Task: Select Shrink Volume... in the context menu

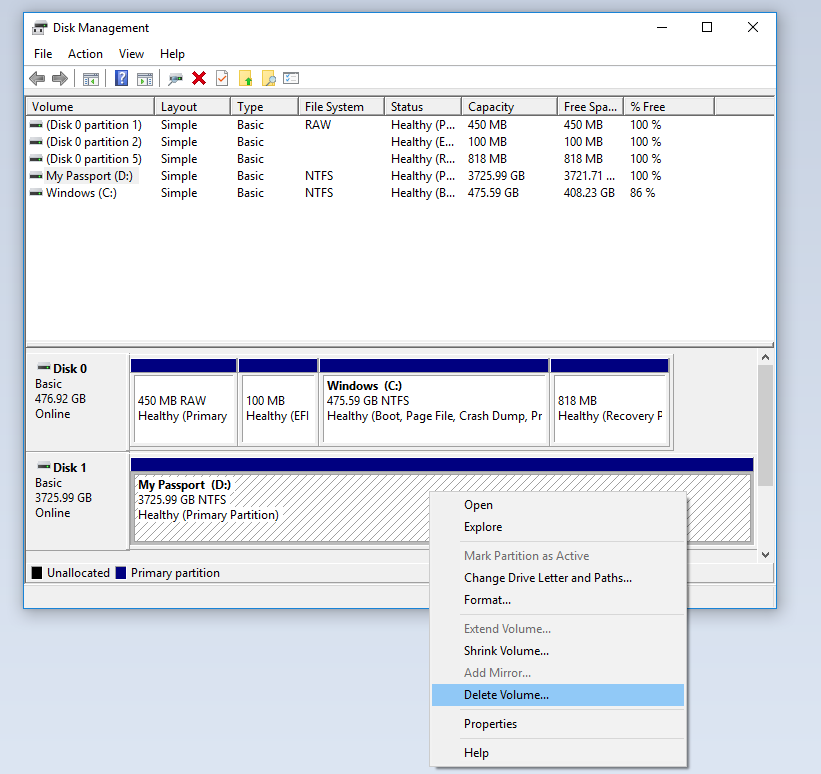Action: (558, 650)
